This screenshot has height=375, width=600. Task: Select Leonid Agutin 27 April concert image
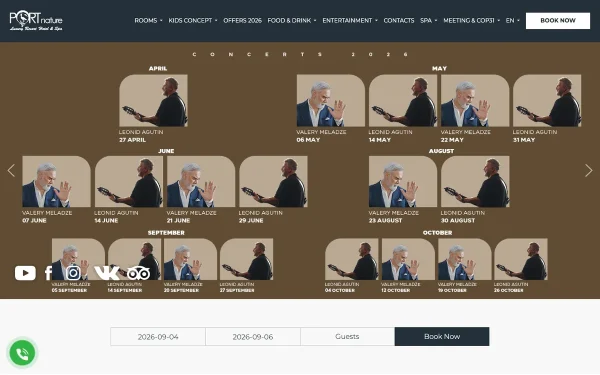153,101
